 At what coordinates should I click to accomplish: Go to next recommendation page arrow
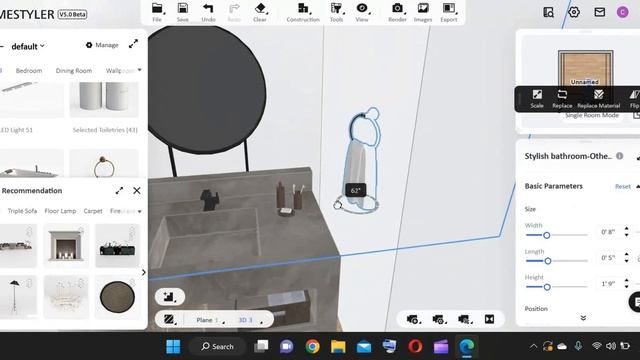coord(144,272)
